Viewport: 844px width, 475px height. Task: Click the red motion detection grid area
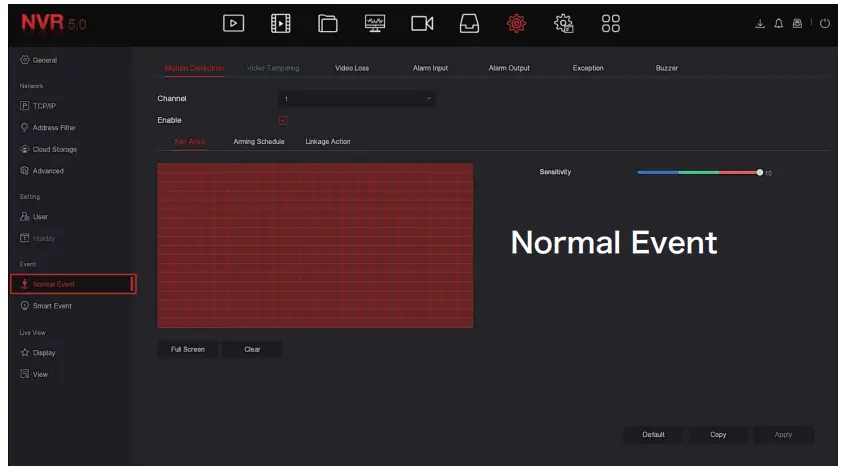(x=315, y=246)
